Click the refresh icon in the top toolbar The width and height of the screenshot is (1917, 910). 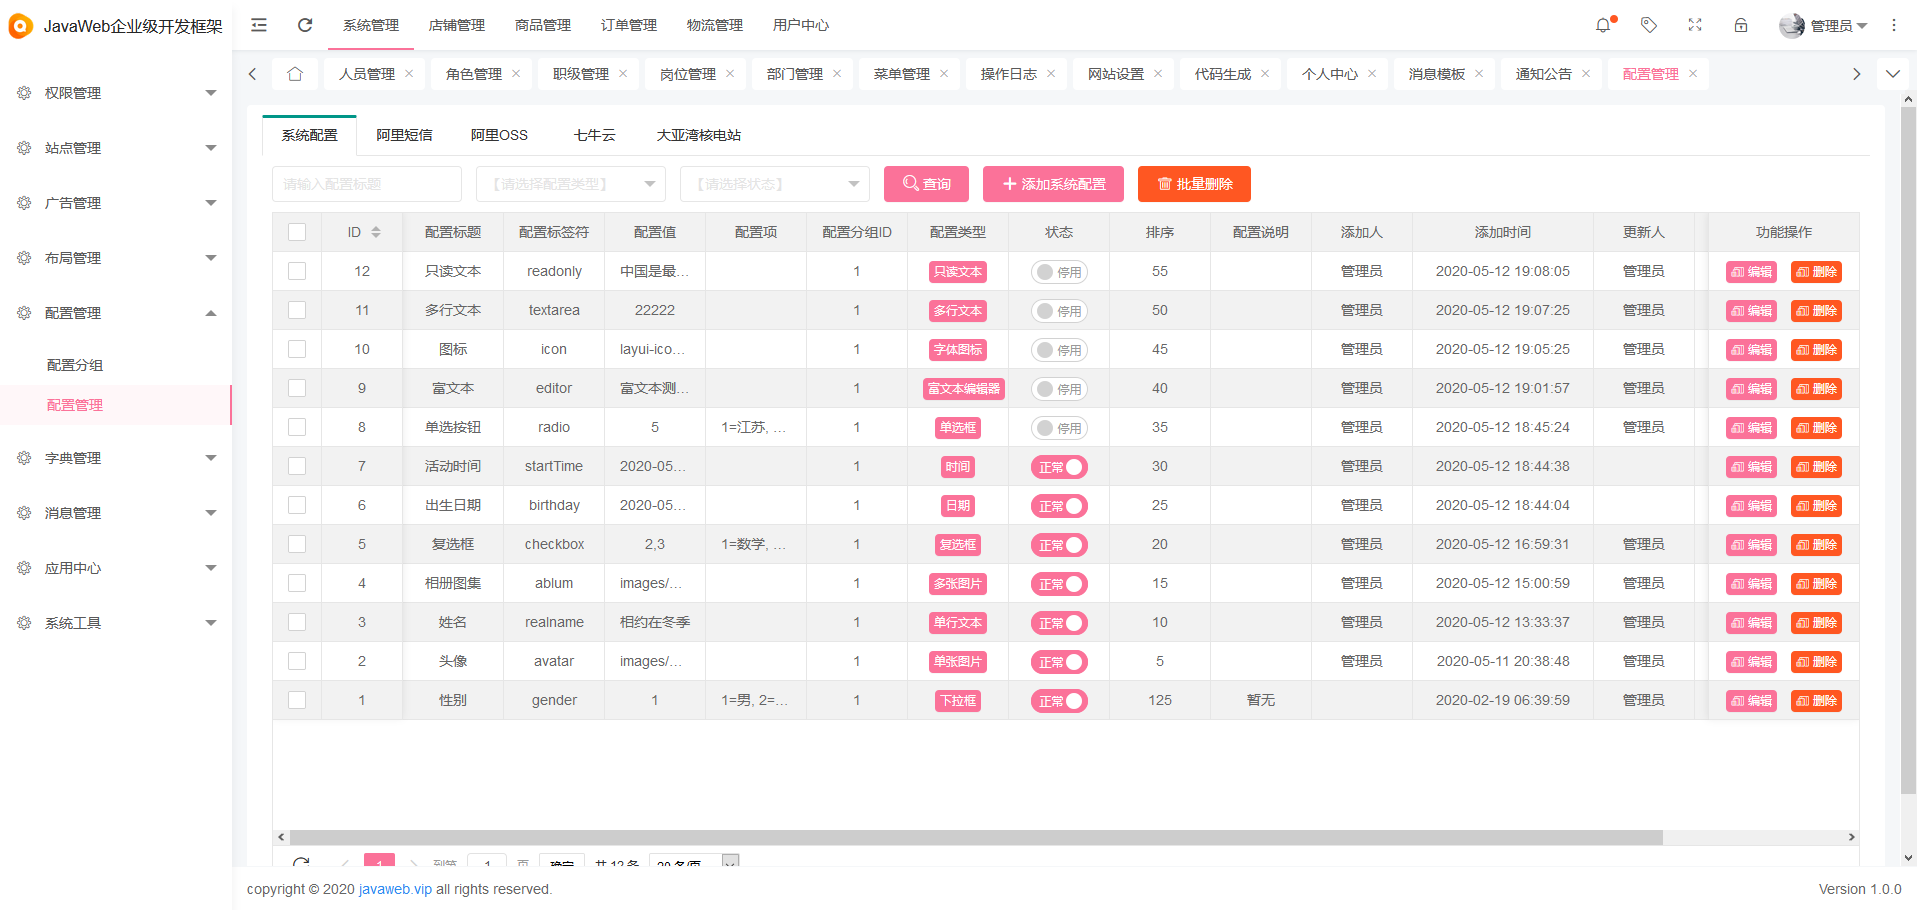[305, 25]
